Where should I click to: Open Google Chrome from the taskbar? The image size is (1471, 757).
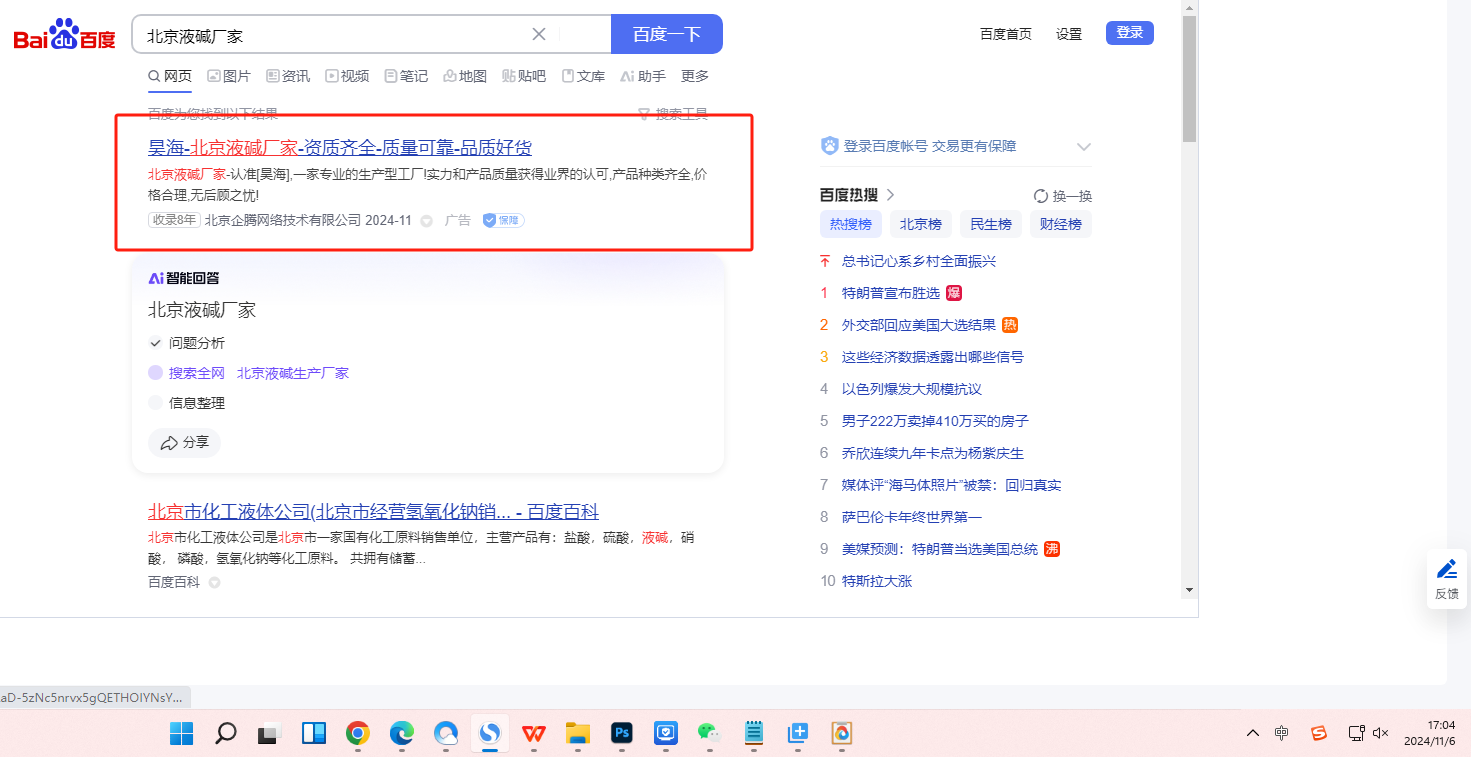point(357,734)
